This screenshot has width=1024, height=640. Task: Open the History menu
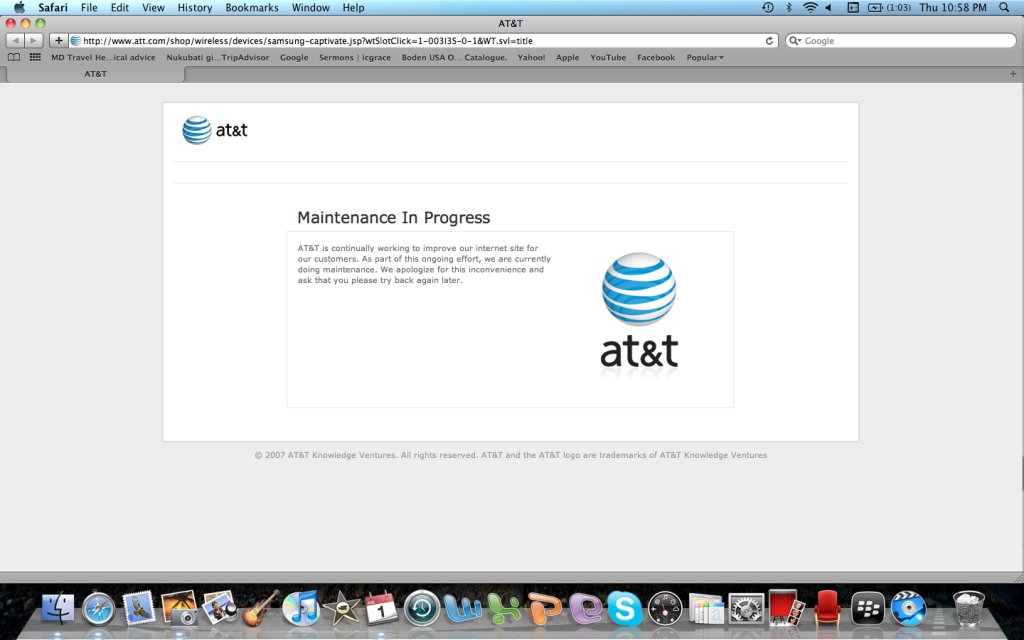tap(195, 7)
